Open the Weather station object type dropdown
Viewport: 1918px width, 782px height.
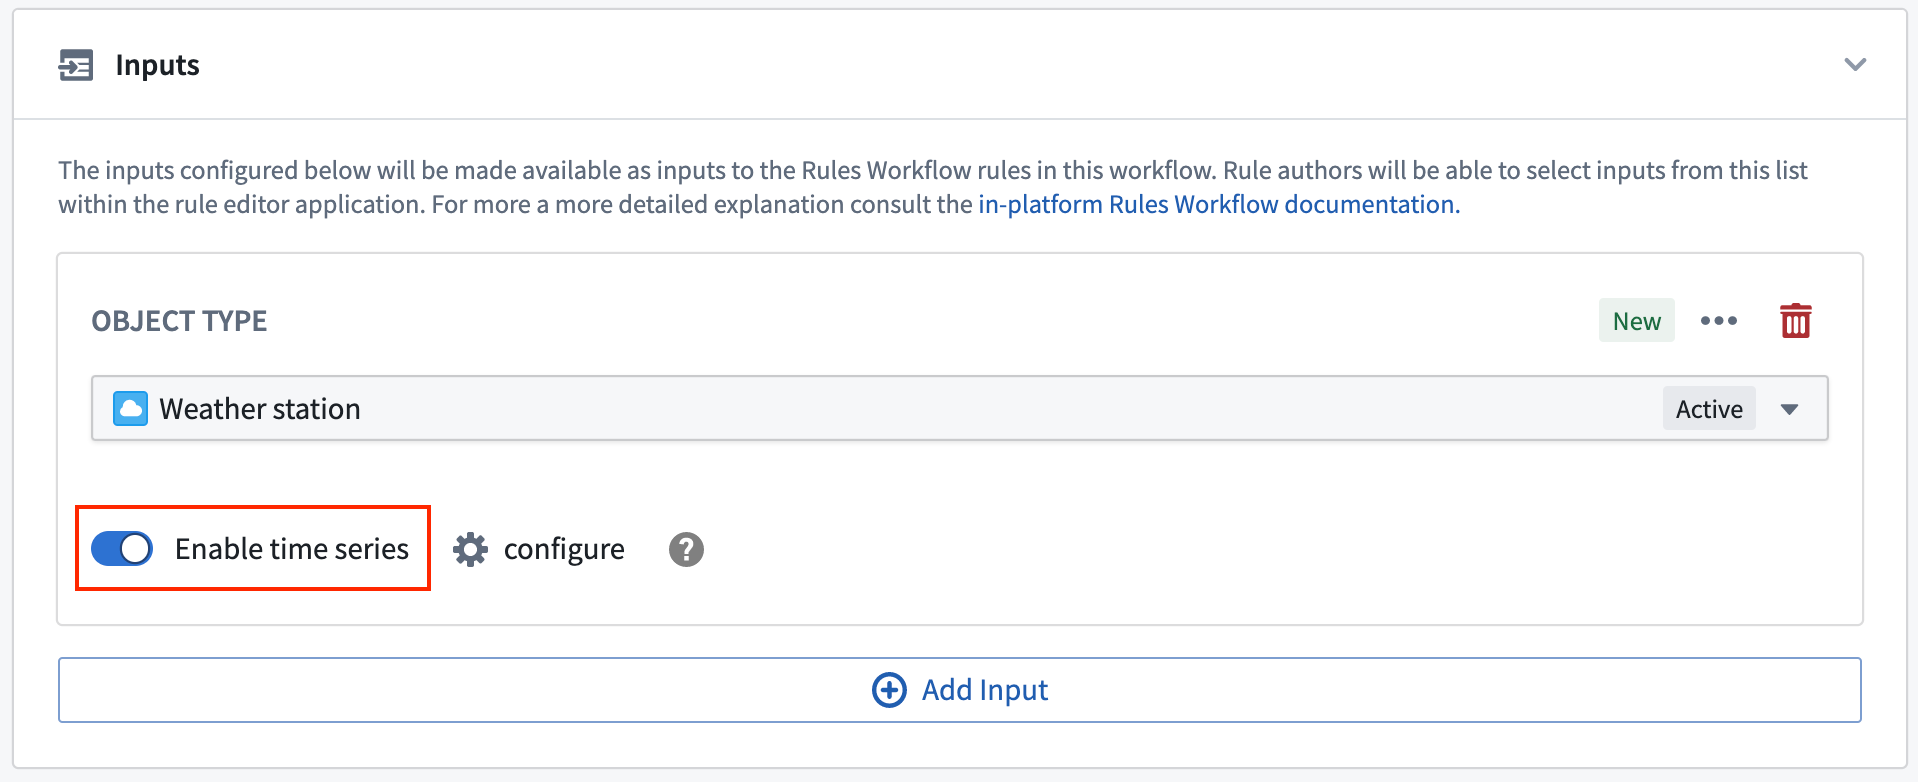(x=960, y=408)
